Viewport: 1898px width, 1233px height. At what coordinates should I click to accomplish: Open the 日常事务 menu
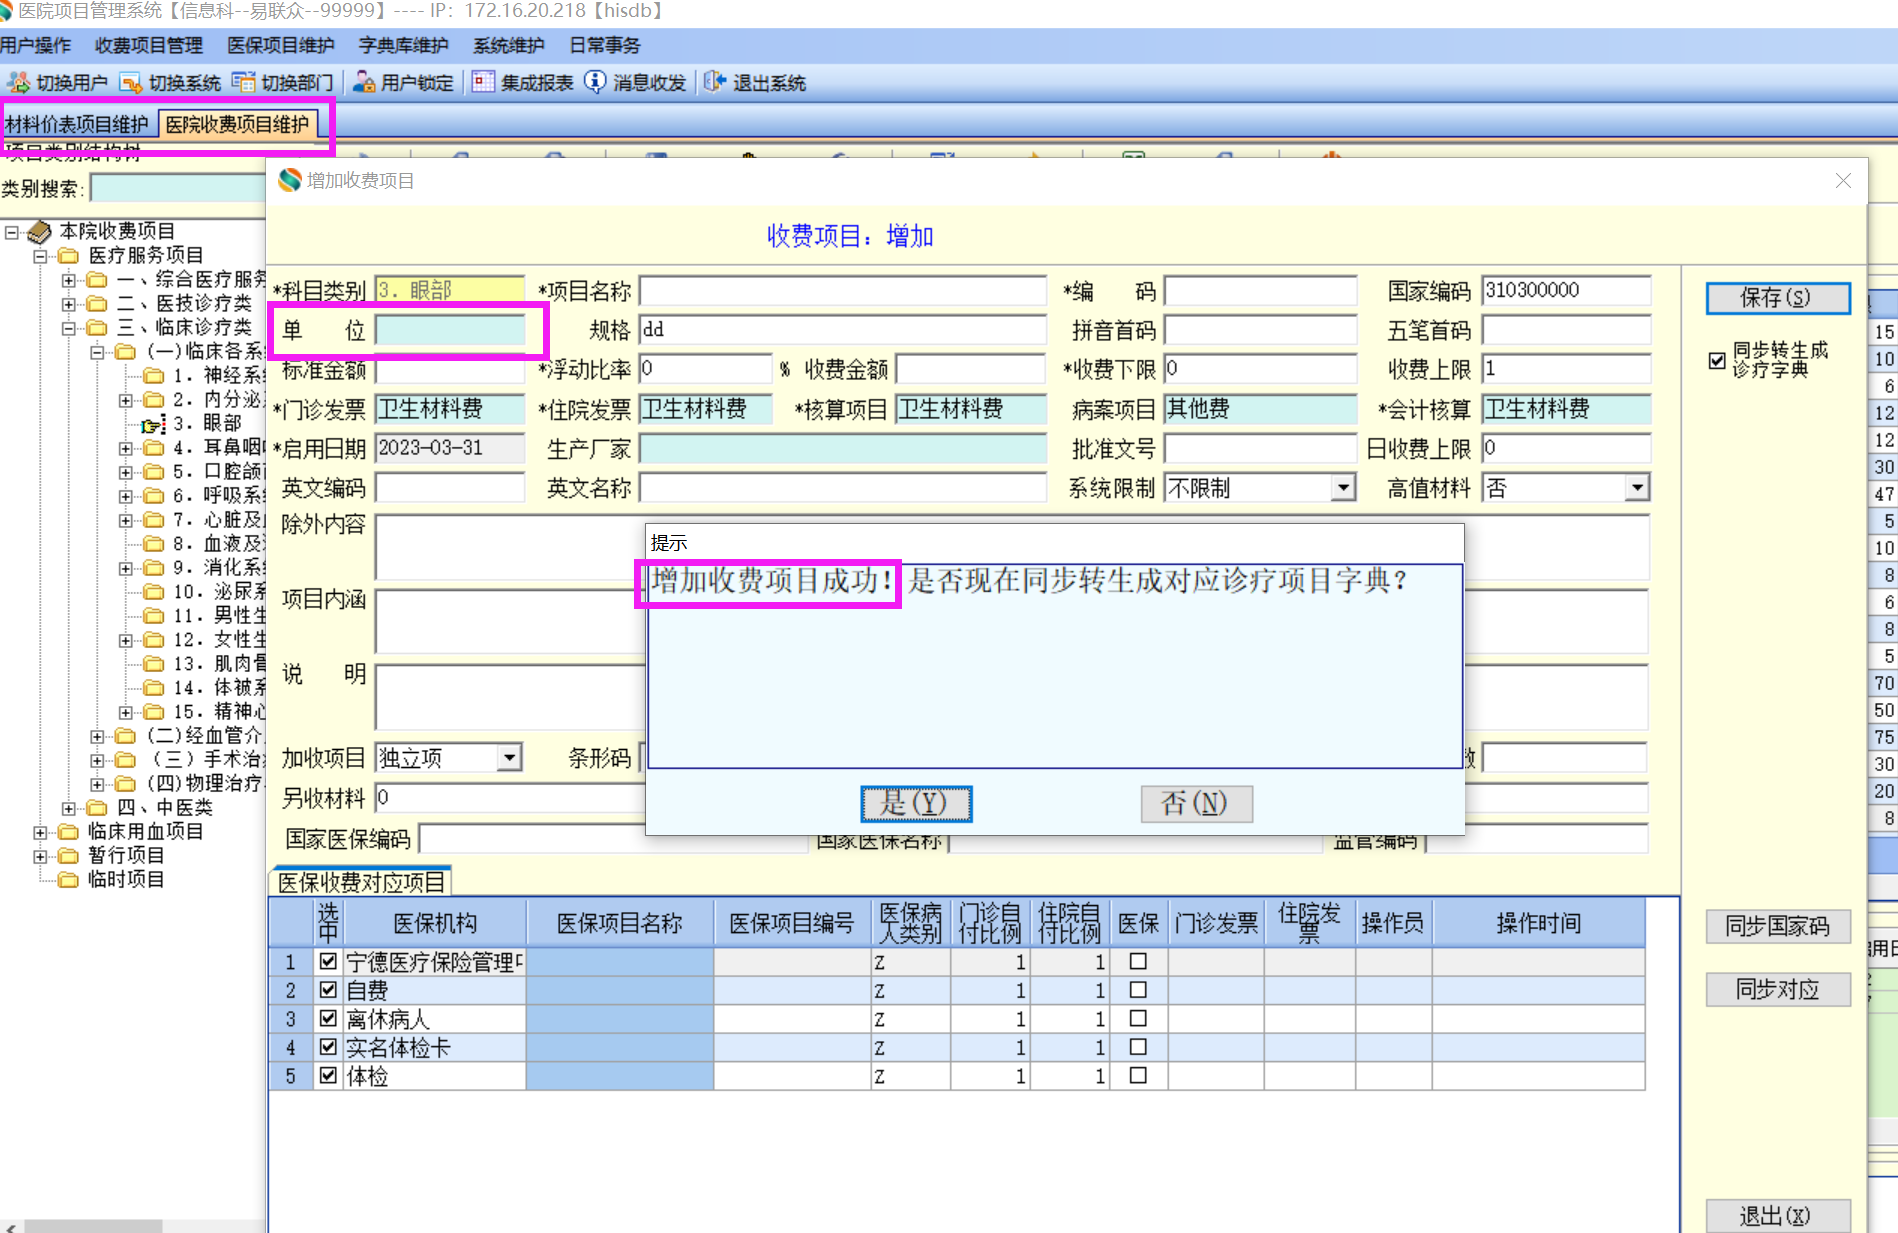pyautogui.click(x=605, y=45)
